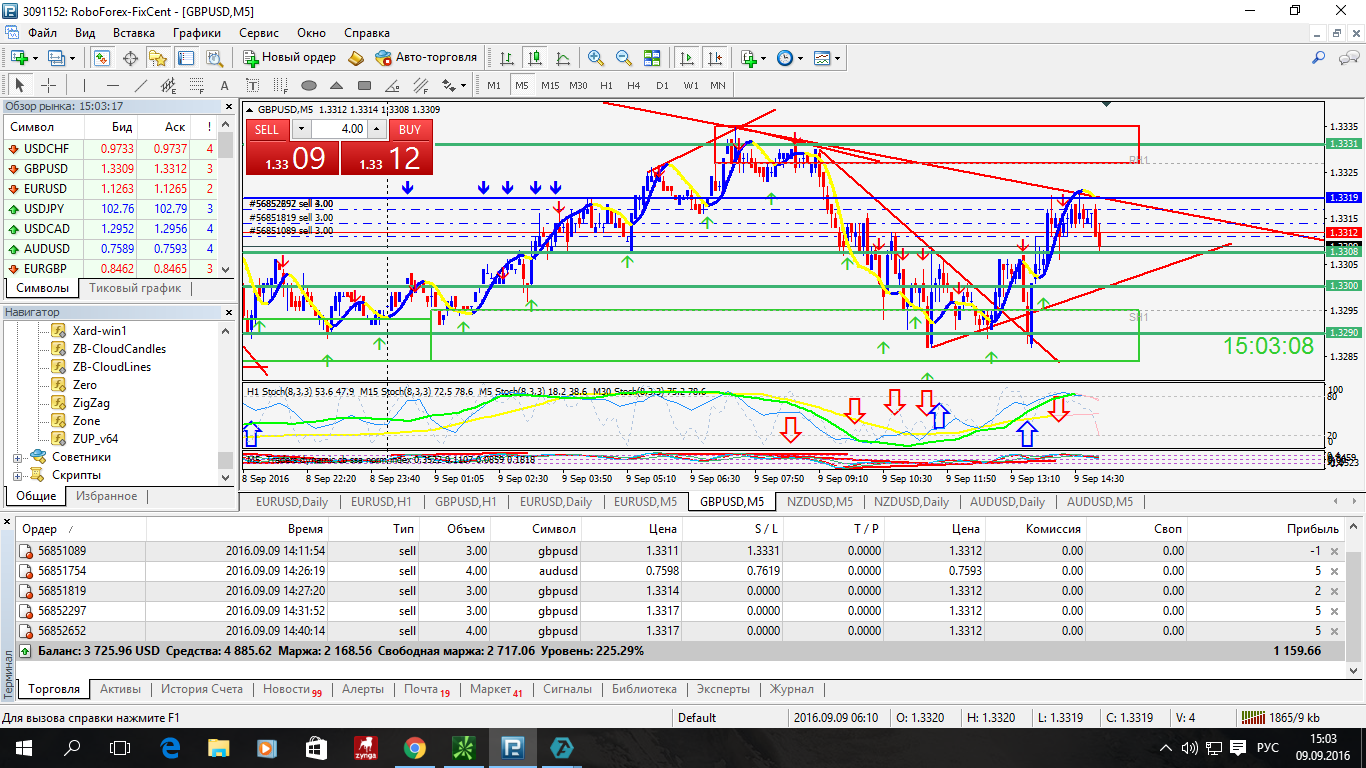Open MetaEditor with the yellow book icon
Viewport: 1366px width, 768px height.
(356, 58)
